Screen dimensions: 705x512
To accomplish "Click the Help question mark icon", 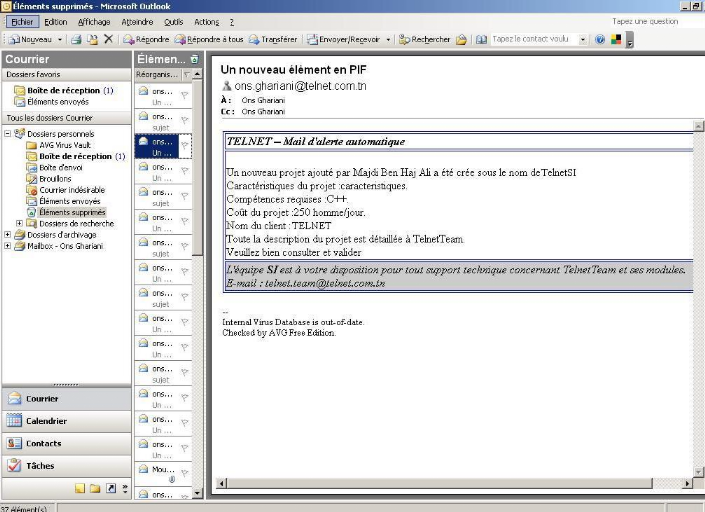I will click(x=600, y=40).
